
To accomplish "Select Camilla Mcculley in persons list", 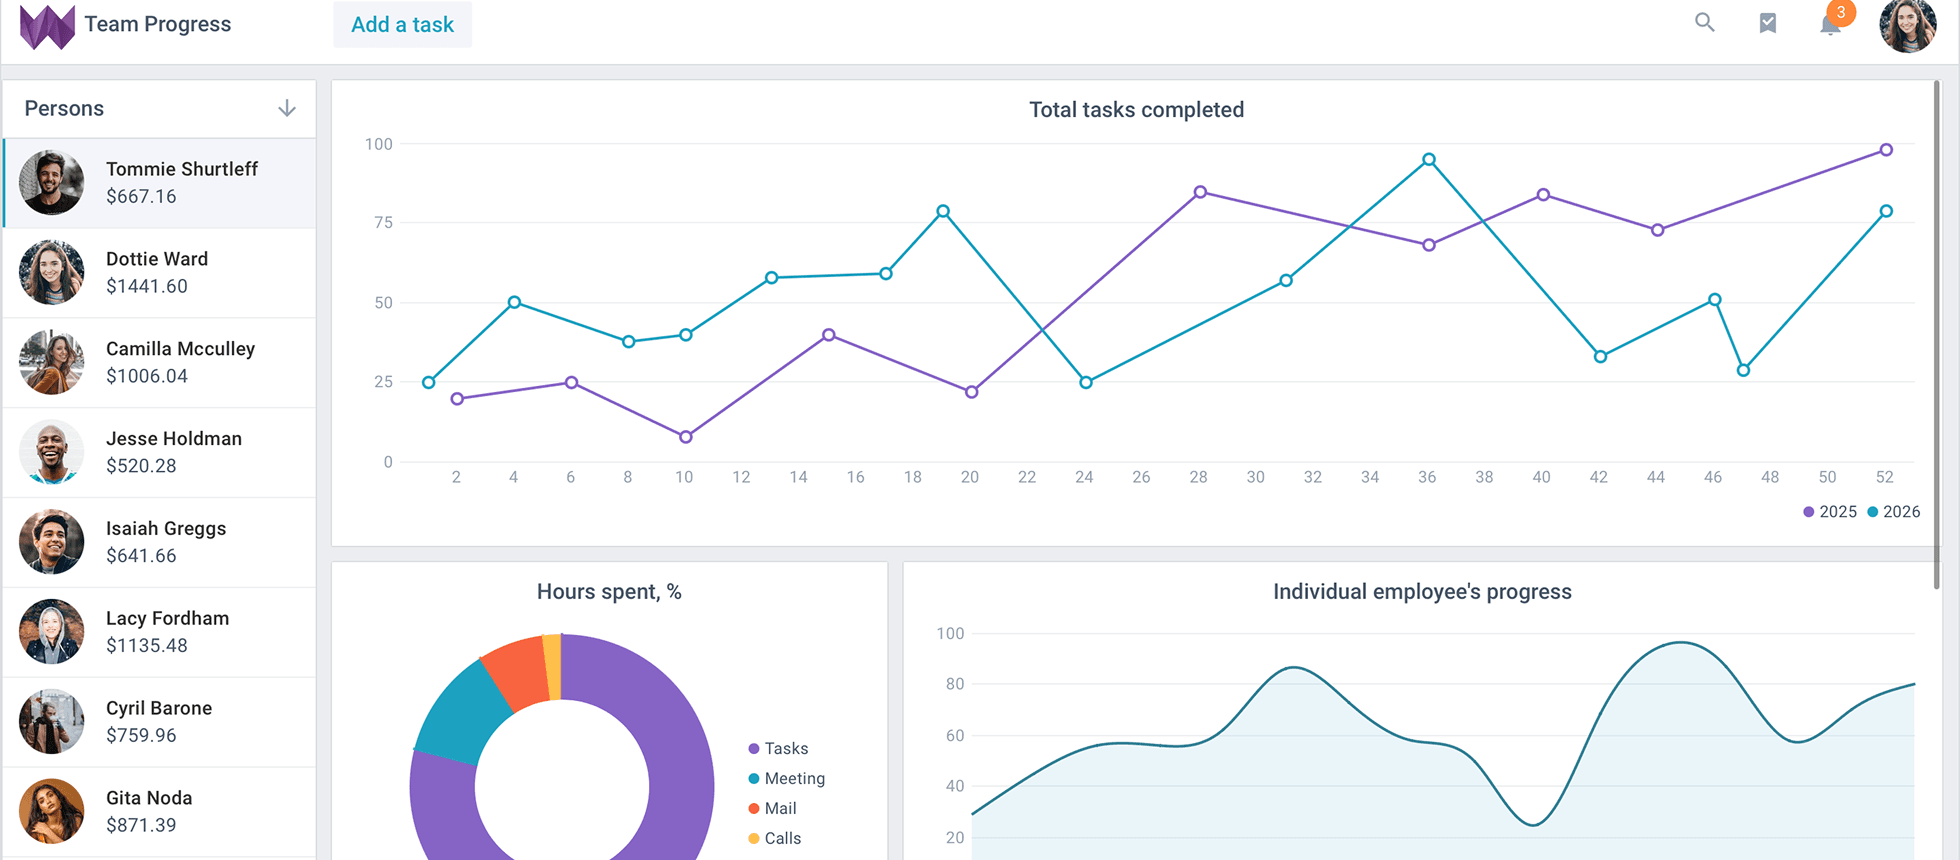I will 160,363.
